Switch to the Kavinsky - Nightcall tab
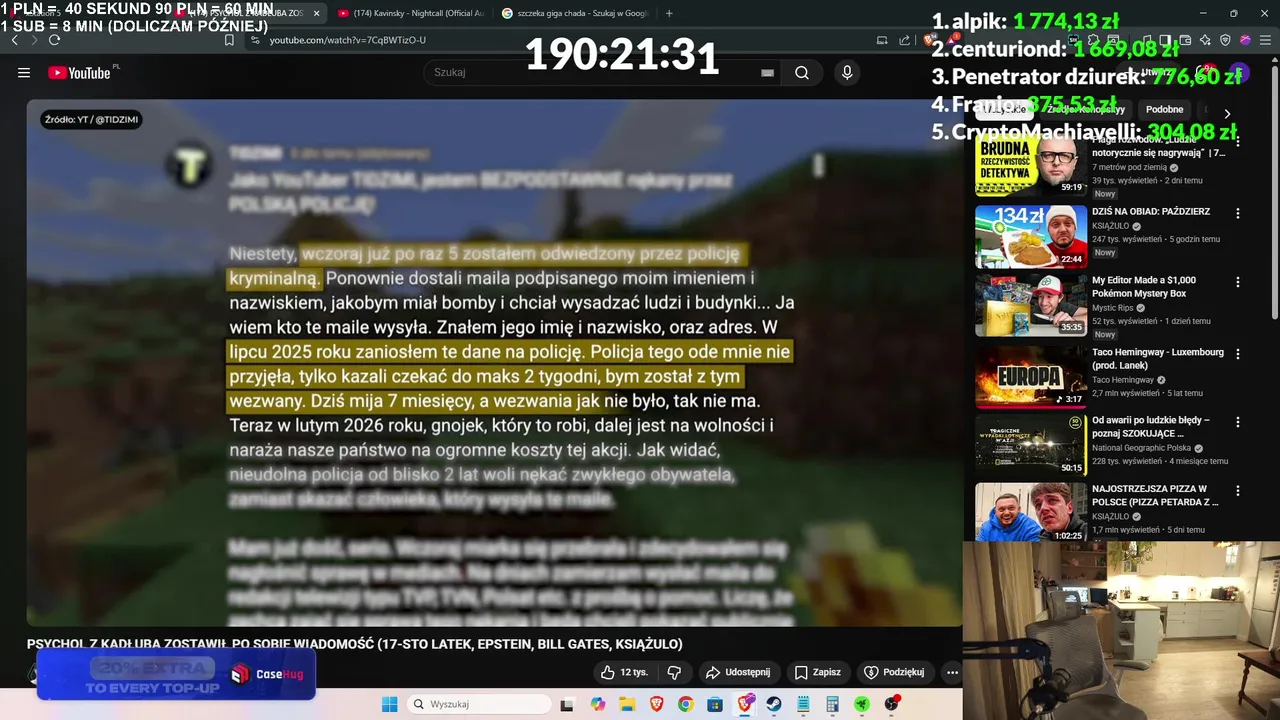 410,13
